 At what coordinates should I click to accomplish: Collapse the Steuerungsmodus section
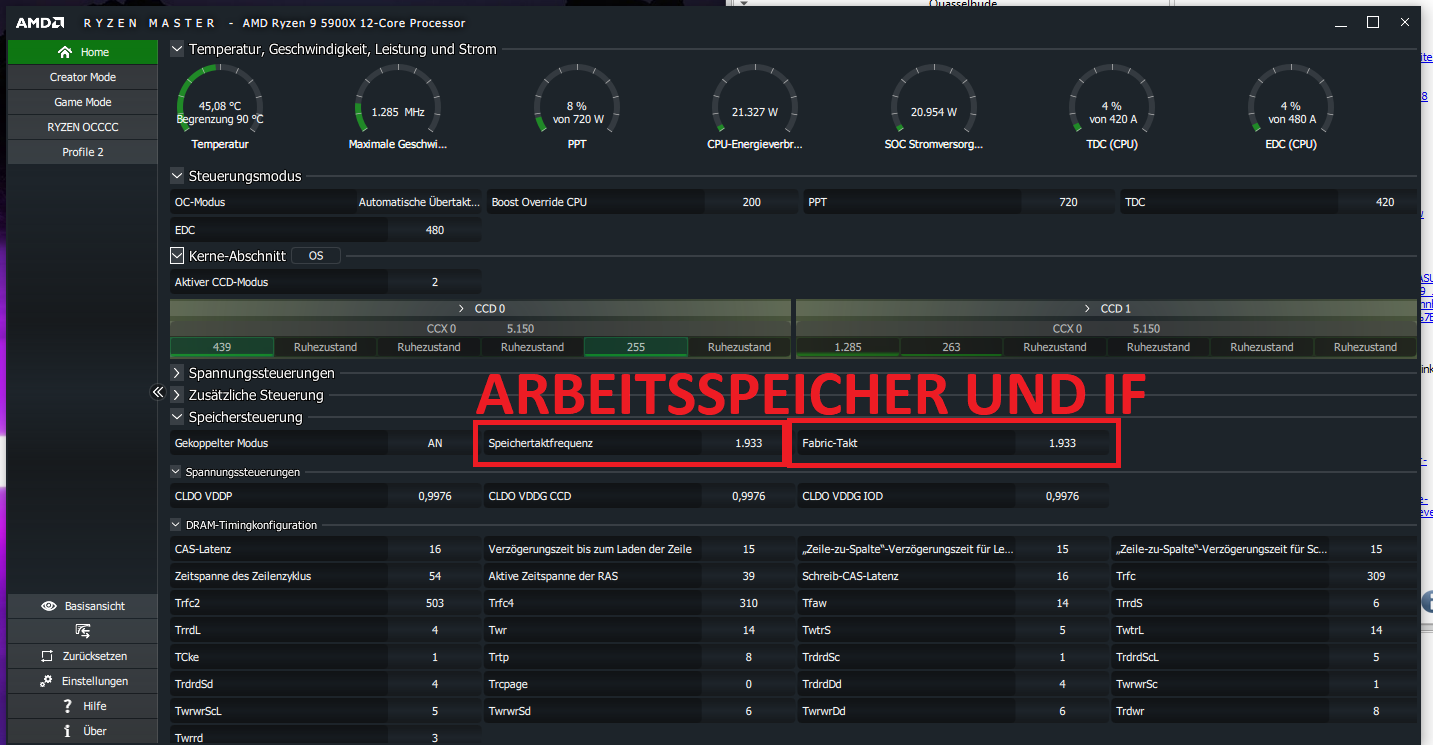click(x=177, y=176)
